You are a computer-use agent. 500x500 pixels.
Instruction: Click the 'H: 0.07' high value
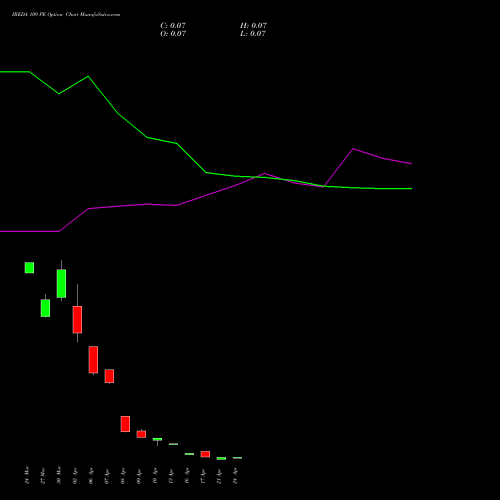click(253, 26)
